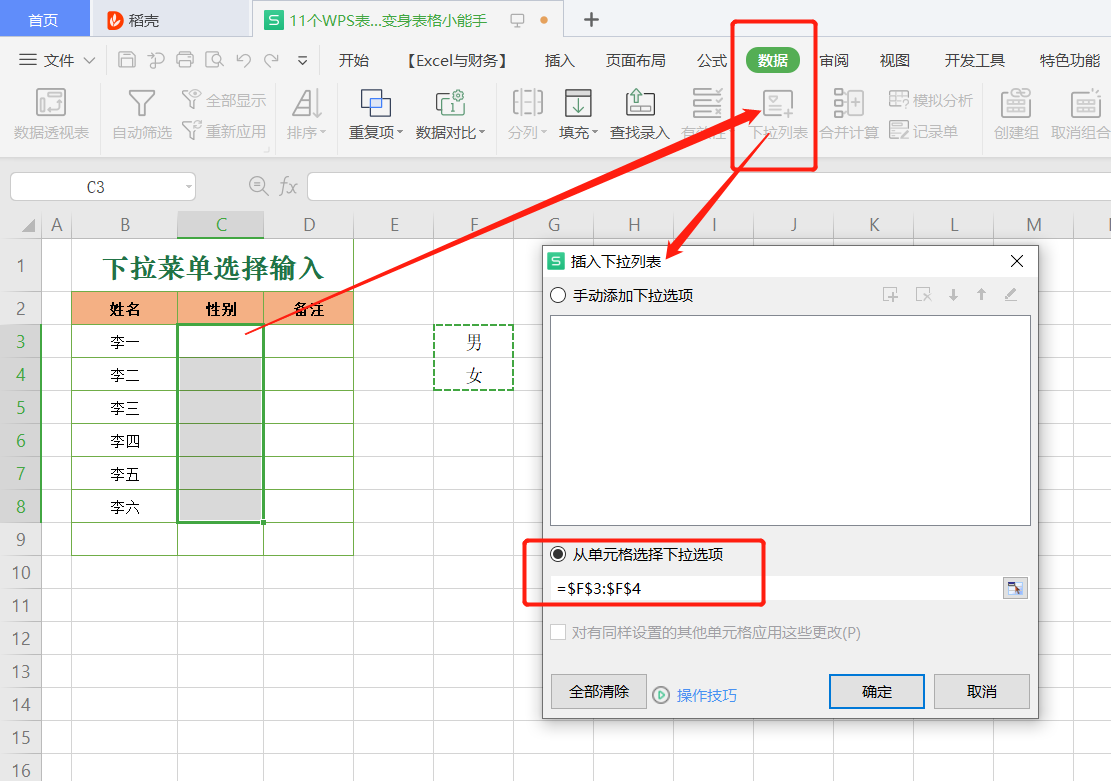Click the delete option icon in dialog
Image resolution: width=1111 pixels, height=781 pixels.
[923, 295]
